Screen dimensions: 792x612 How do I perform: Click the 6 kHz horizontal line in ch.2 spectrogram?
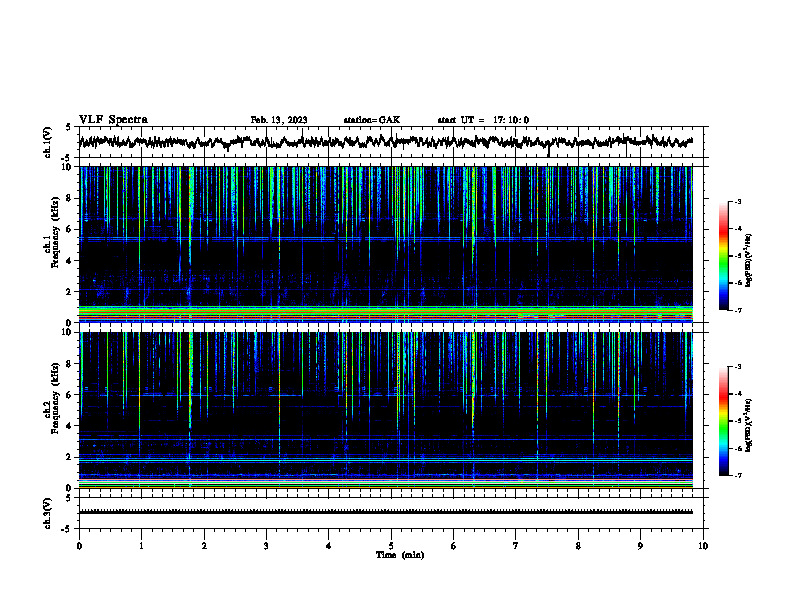tap(385, 395)
